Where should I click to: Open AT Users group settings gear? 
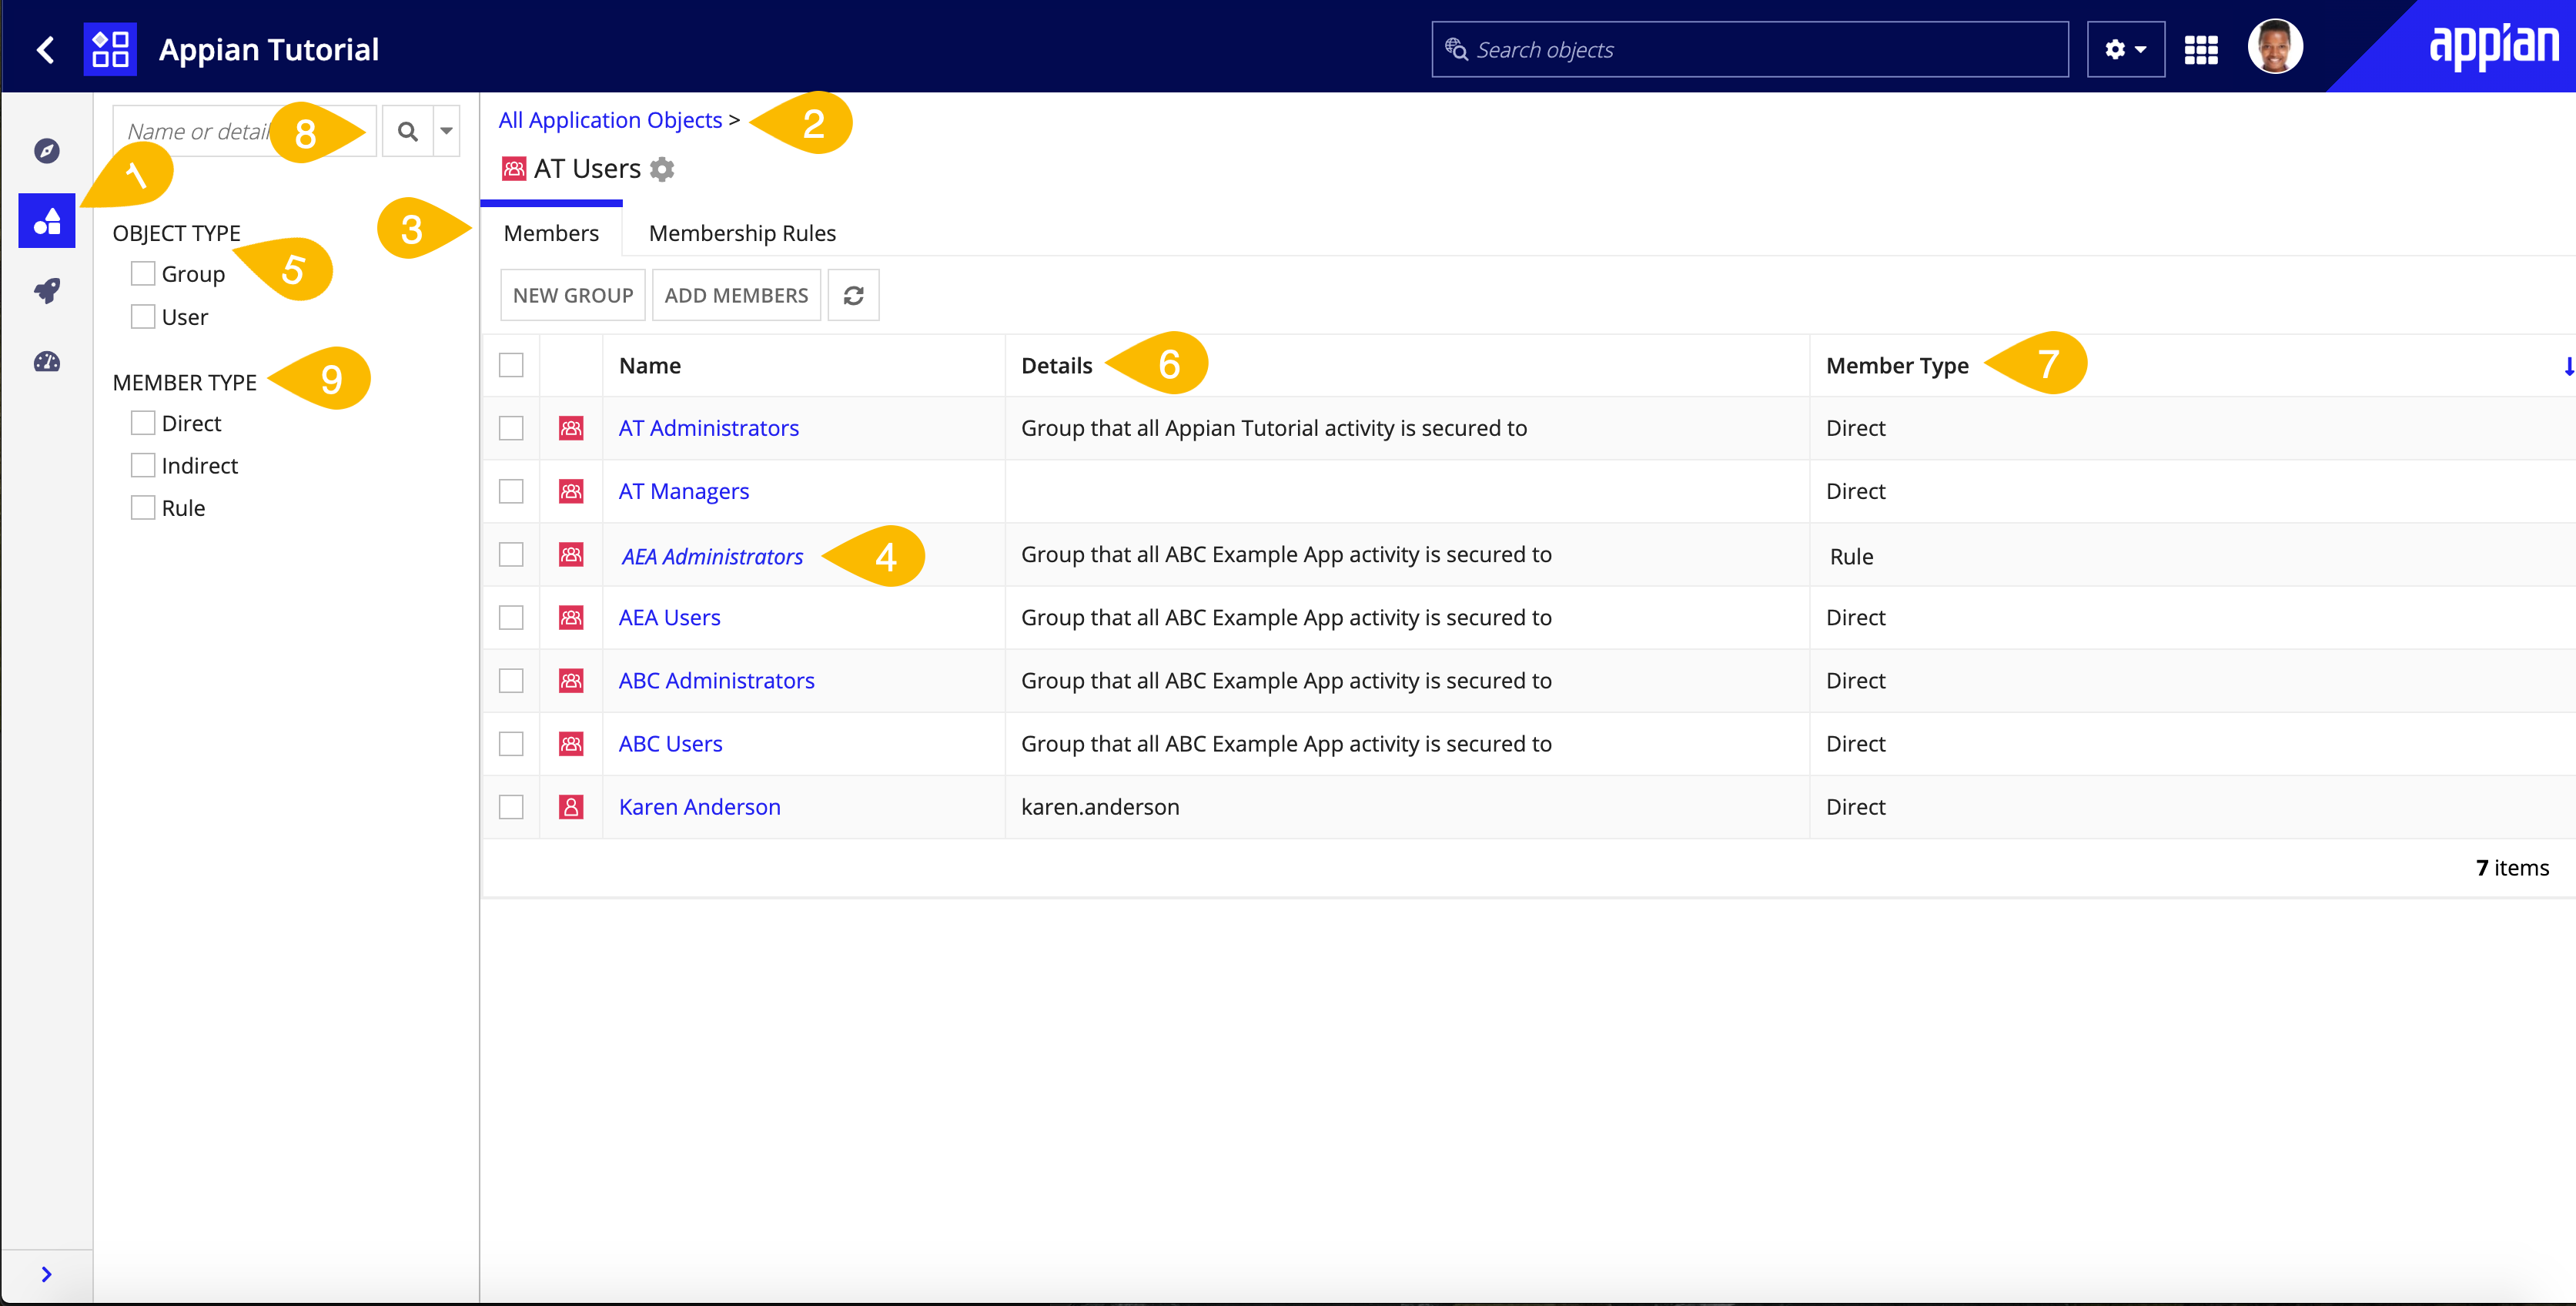click(662, 169)
